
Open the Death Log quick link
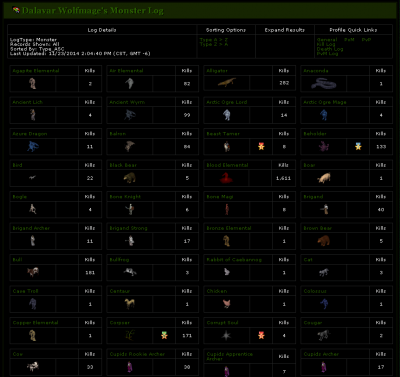(330, 49)
